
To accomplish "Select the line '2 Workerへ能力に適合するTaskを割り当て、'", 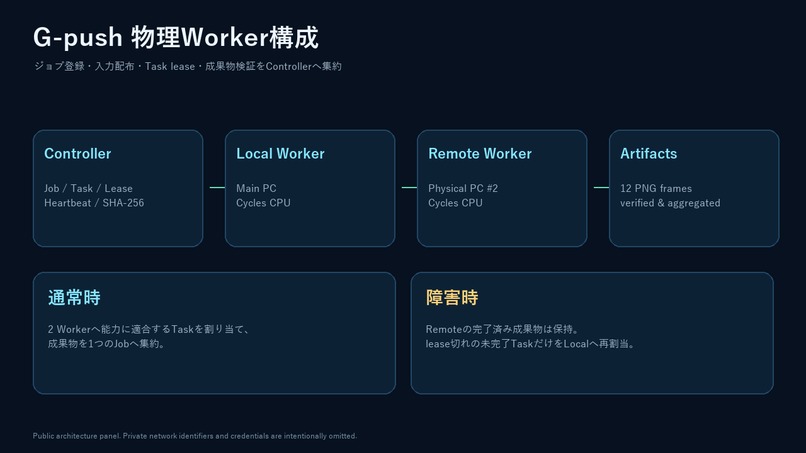I will [149, 329].
